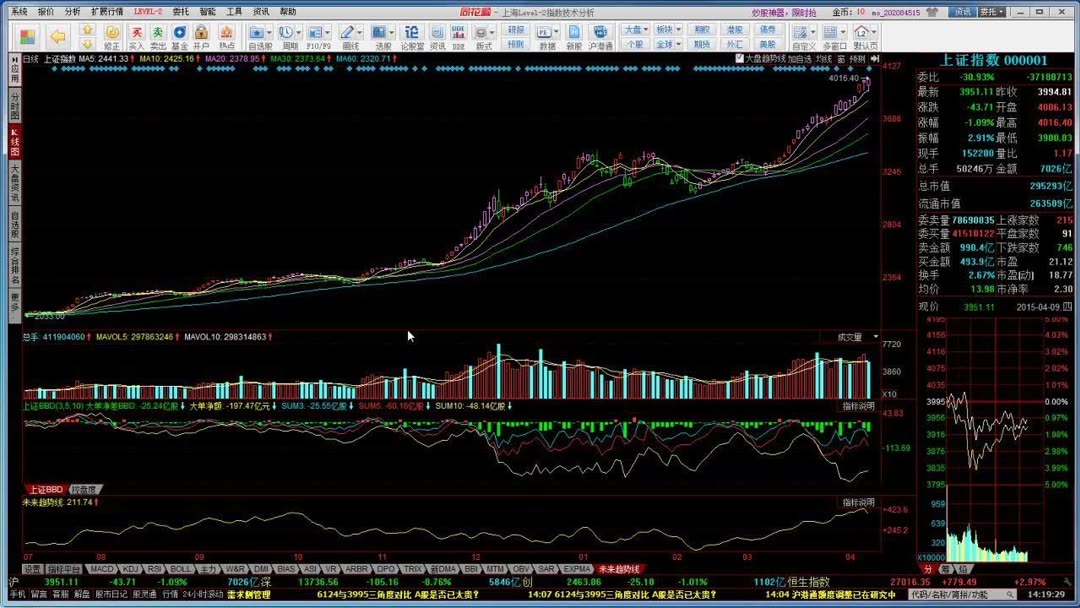1080x608 pixels.
Task: Enable the 大盘趋势线 checkbox above the chart
Action: coord(739,58)
